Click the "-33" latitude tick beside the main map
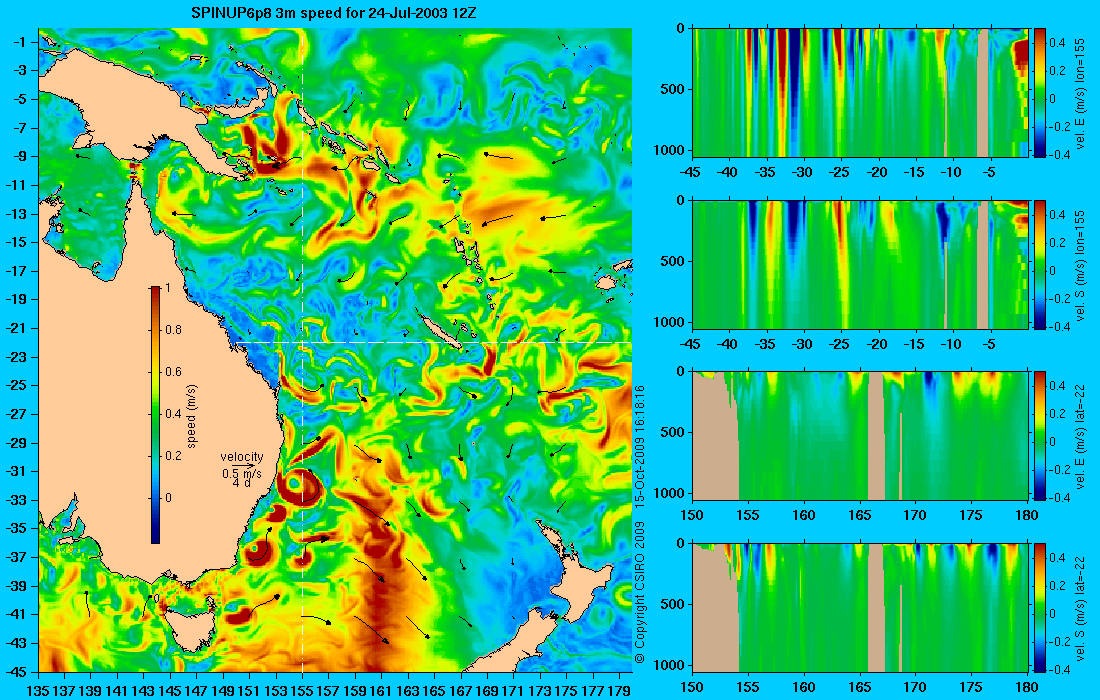 click(17, 500)
